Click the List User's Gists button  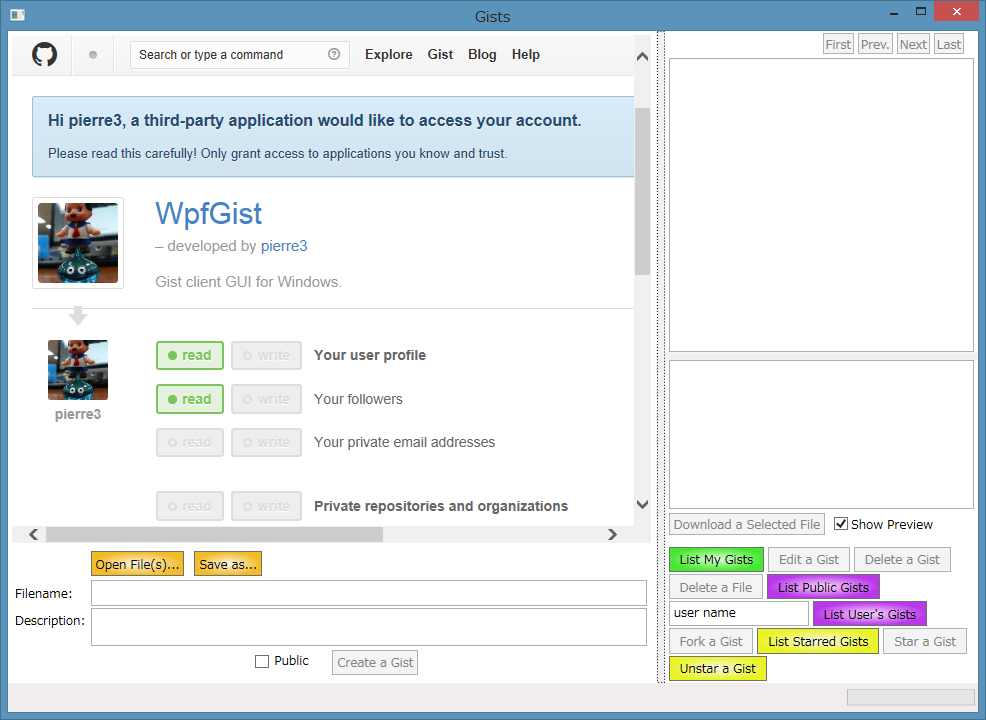click(870, 614)
